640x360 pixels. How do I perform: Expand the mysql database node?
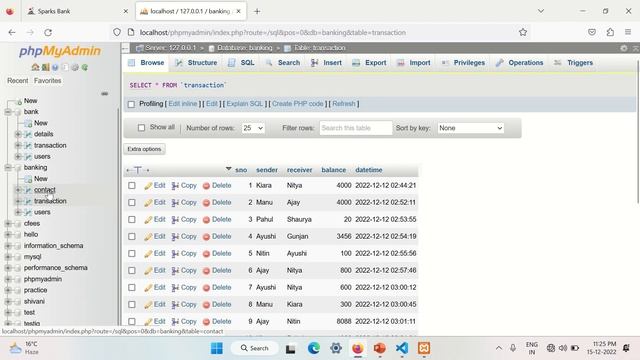click(x=8, y=257)
